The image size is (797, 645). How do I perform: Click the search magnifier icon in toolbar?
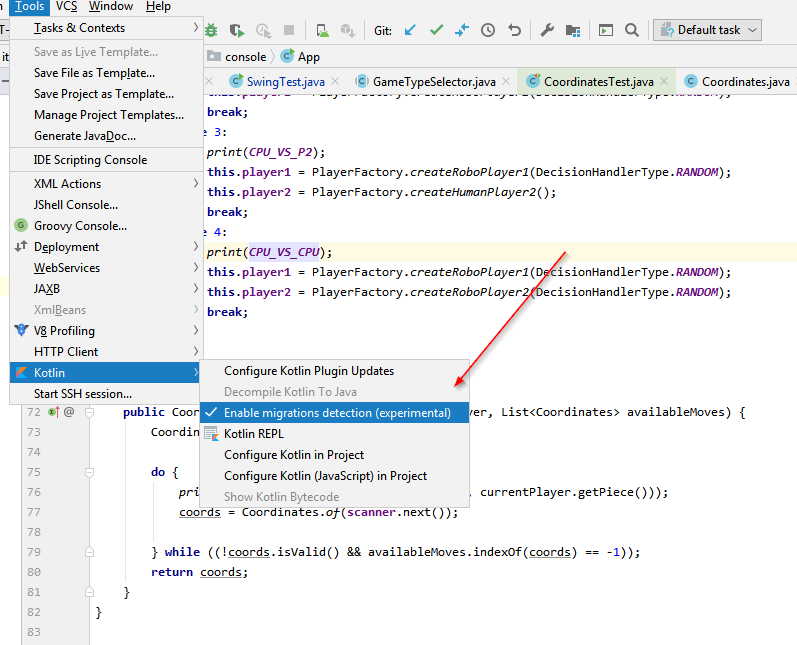coord(632,30)
